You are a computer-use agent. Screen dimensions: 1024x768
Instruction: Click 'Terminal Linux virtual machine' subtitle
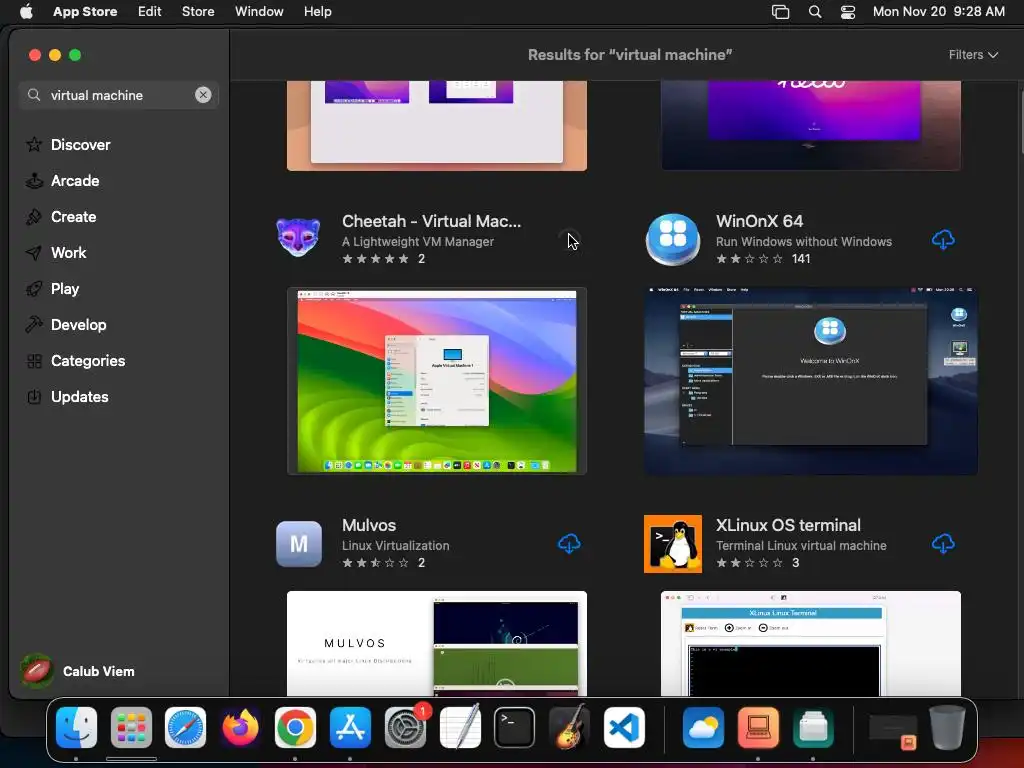tap(801, 545)
